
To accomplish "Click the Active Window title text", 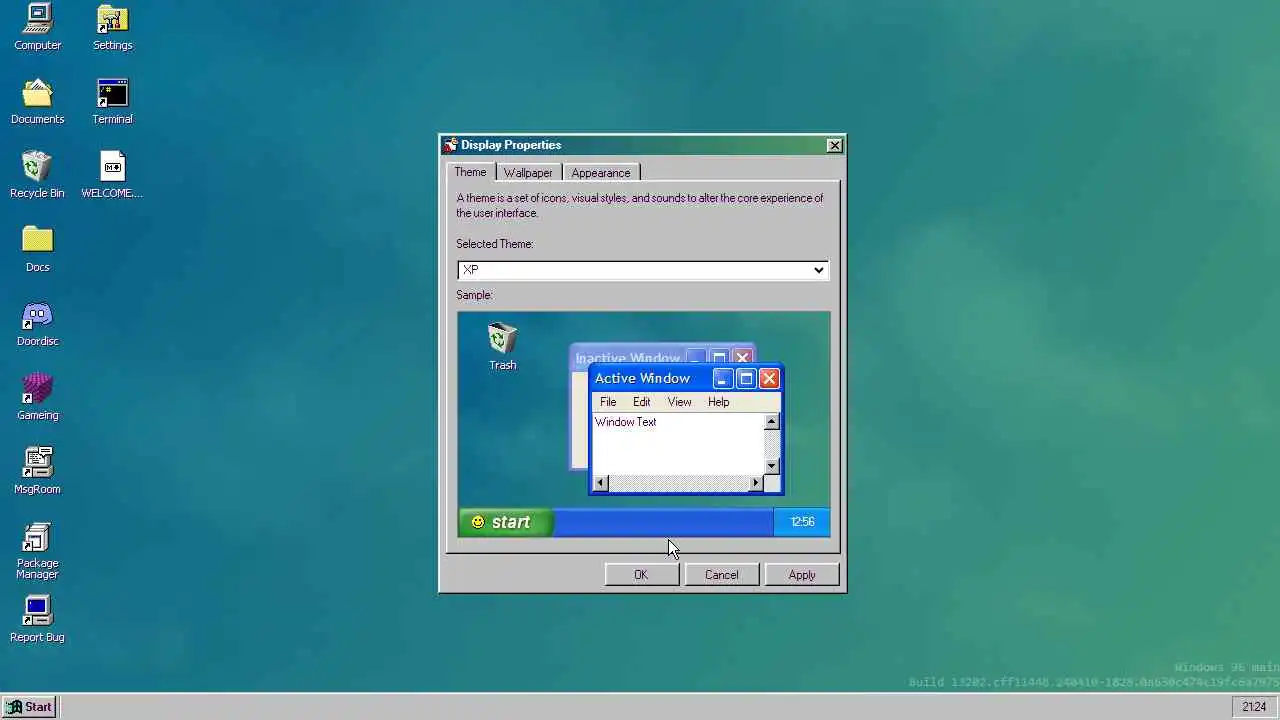I will tap(642, 378).
